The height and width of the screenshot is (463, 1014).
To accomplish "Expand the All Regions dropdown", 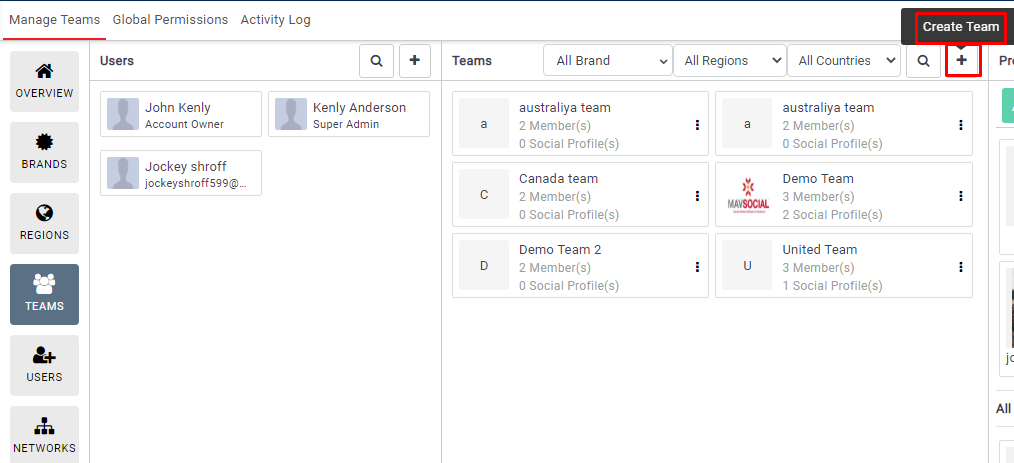I will tap(729, 61).
